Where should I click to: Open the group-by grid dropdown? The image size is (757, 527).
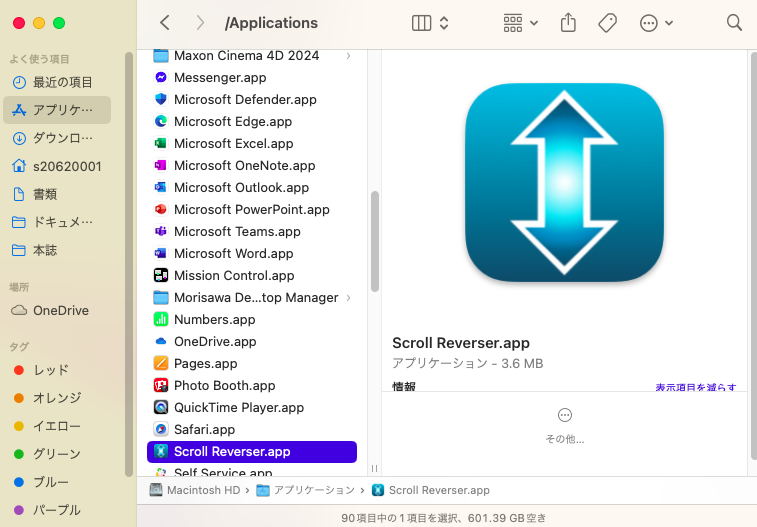coord(520,23)
